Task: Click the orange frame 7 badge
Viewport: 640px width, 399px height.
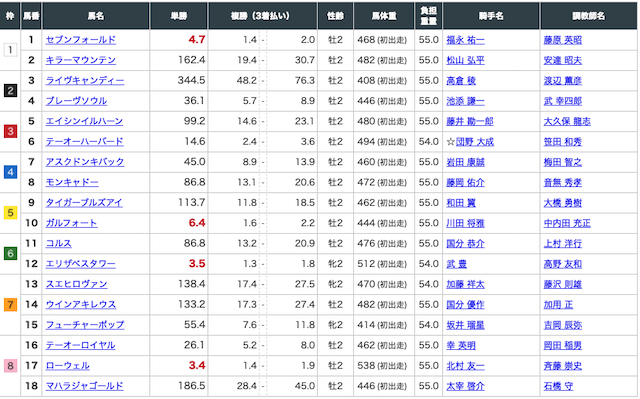Action: 10,305
